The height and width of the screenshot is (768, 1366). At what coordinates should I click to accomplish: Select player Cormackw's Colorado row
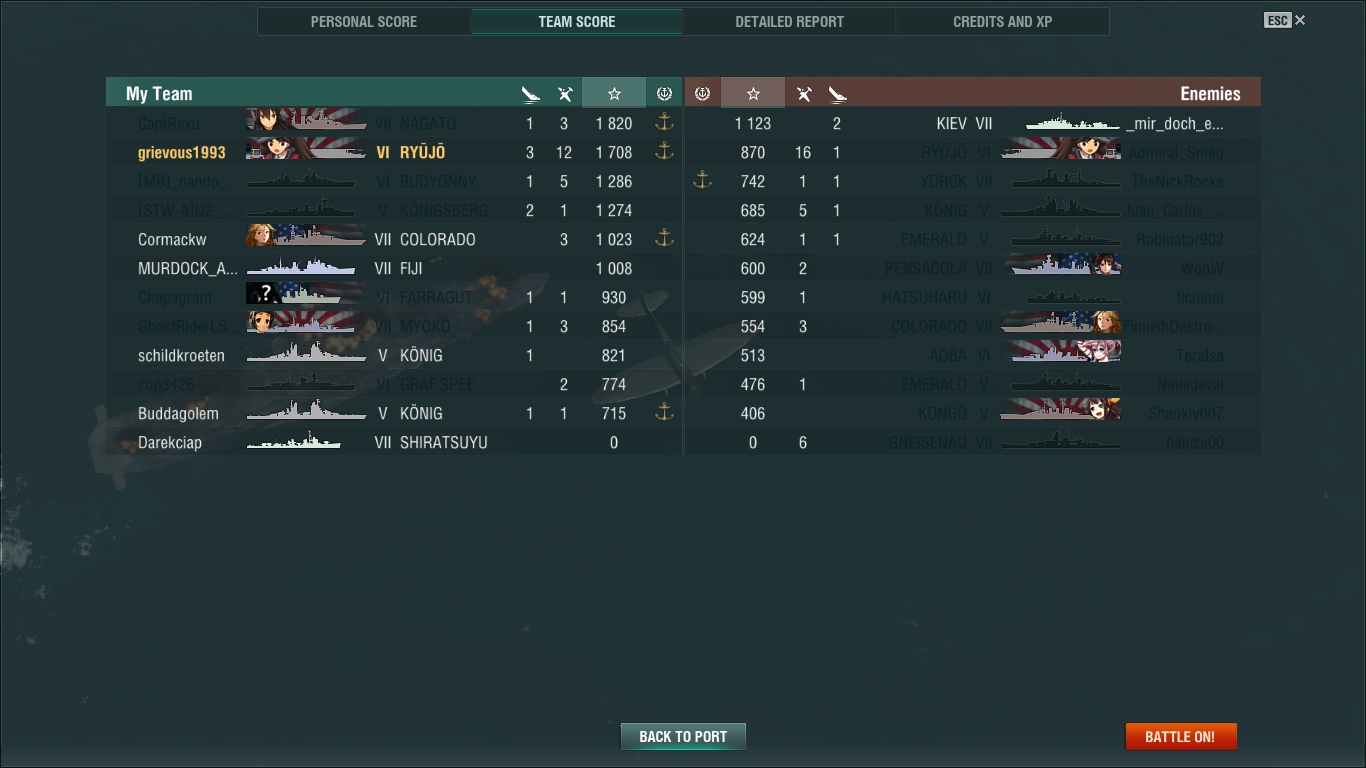tap(394, 239)
